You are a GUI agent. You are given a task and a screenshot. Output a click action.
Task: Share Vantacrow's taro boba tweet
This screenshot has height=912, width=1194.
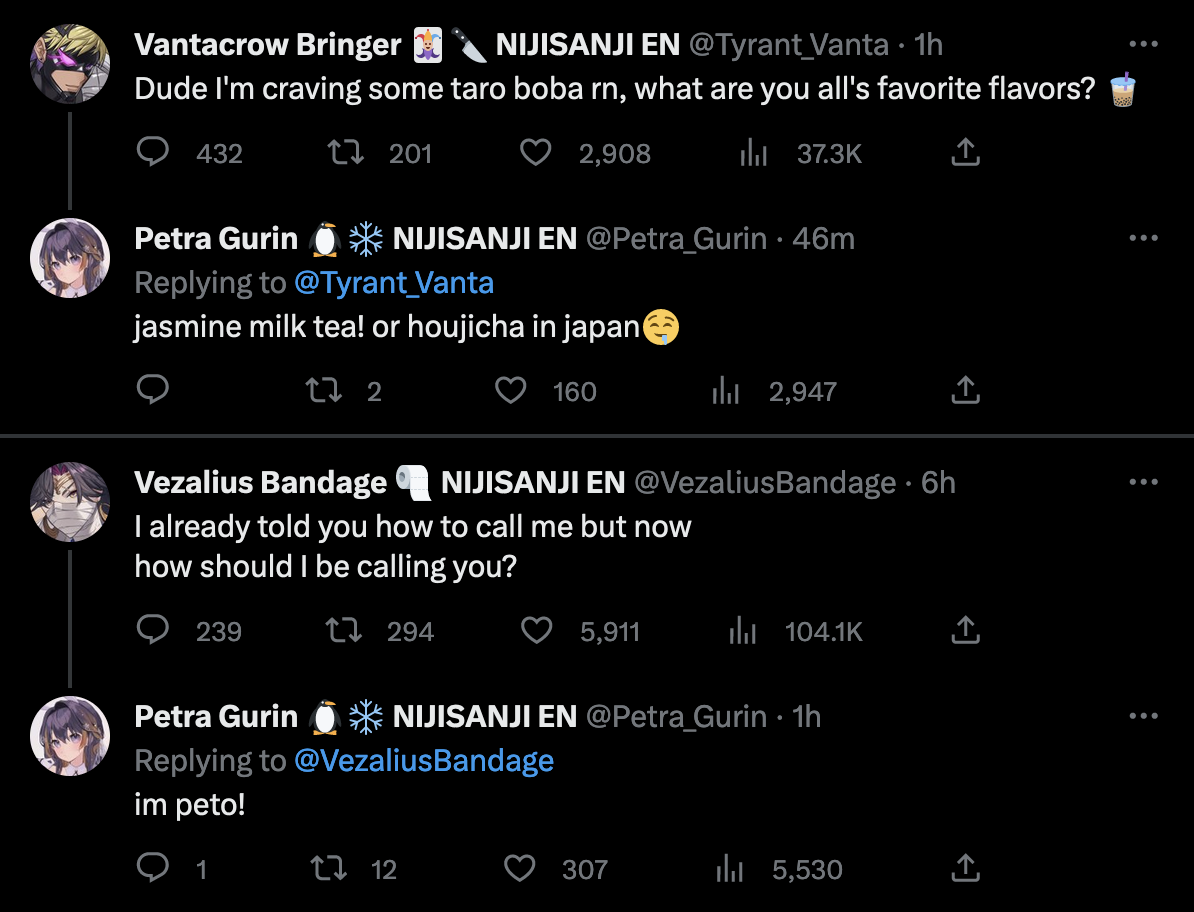point(965,152)
